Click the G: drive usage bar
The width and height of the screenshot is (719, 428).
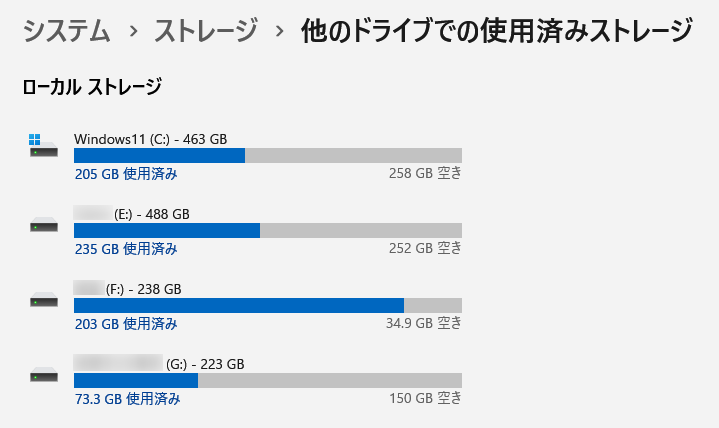click(268, 380)
